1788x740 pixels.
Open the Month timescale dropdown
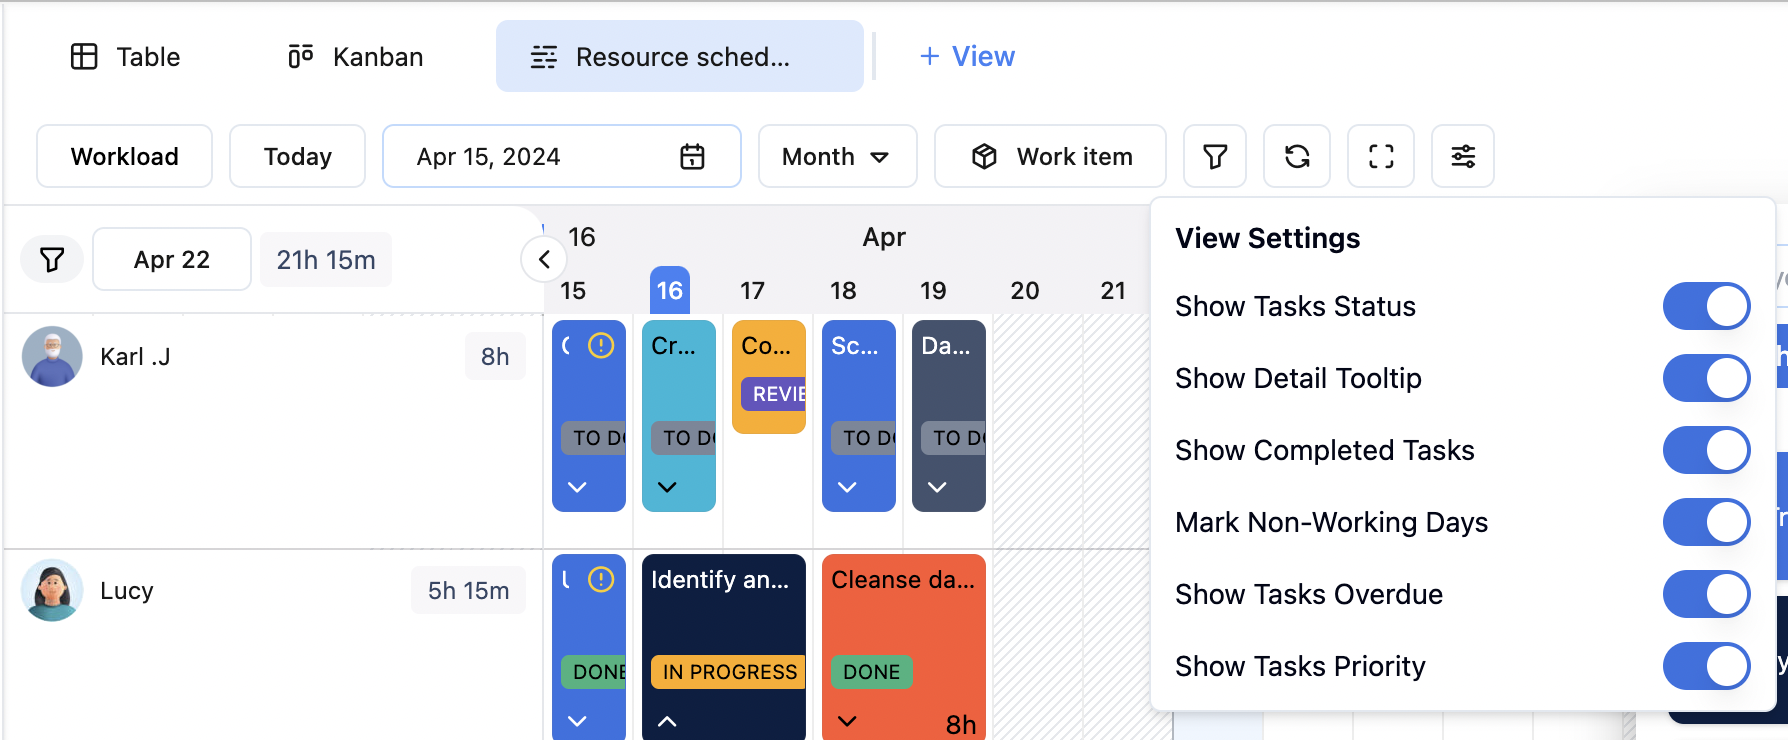pos(836,157)
